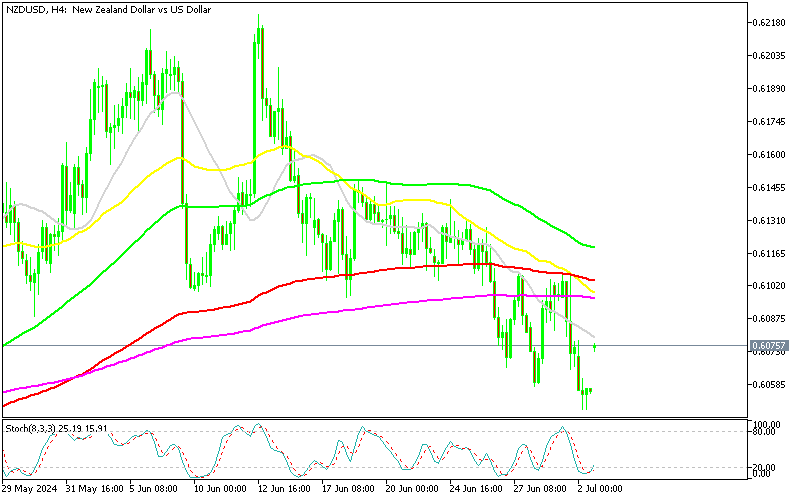Screen dimensions: 800x500
Task: Click the current price tag 0.60757
Action: point(768,346)
